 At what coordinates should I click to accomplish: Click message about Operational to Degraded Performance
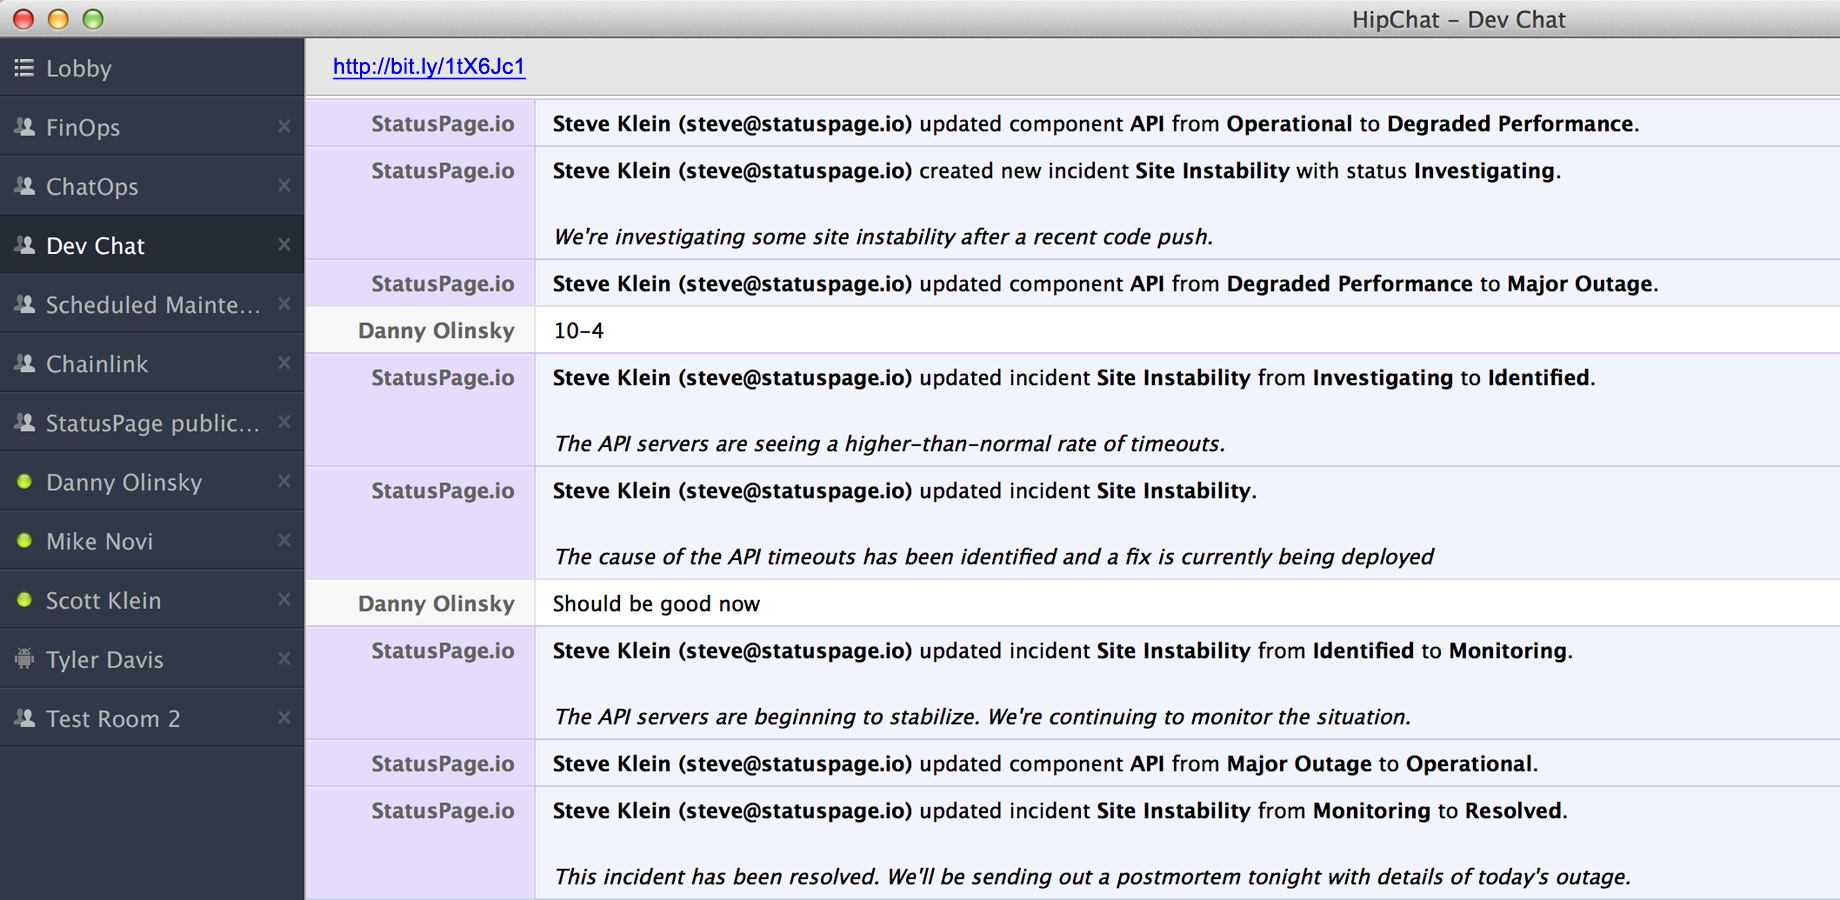click(1096, 124)
